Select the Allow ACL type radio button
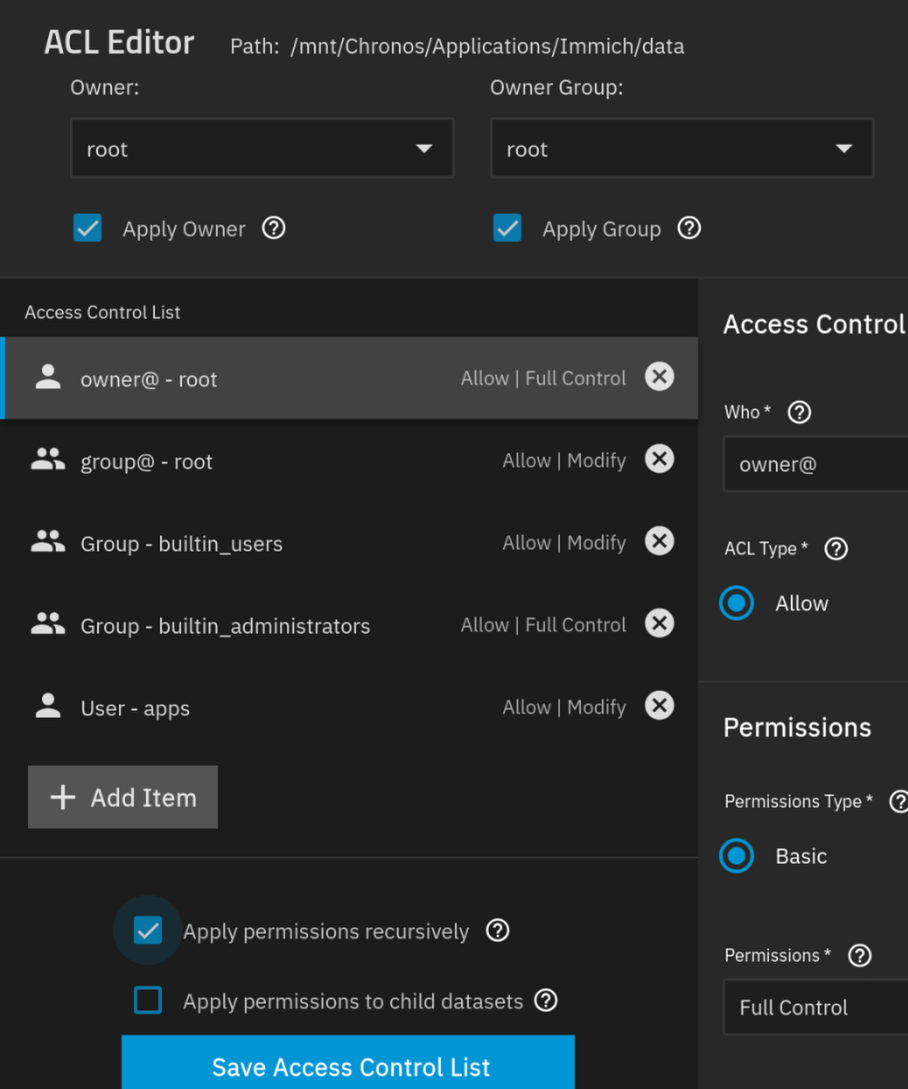 tap(737, 603)
